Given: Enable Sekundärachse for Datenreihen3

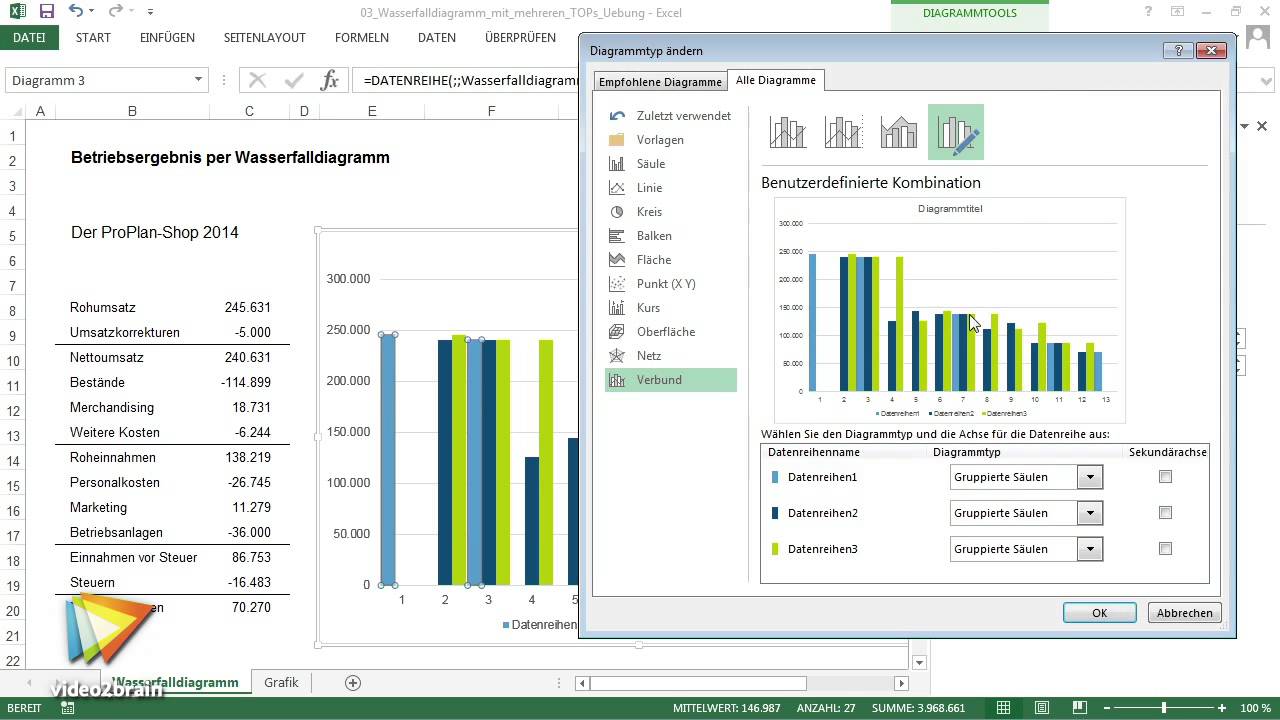Looking at the screenshot, I should click(x=1165, y=549).
